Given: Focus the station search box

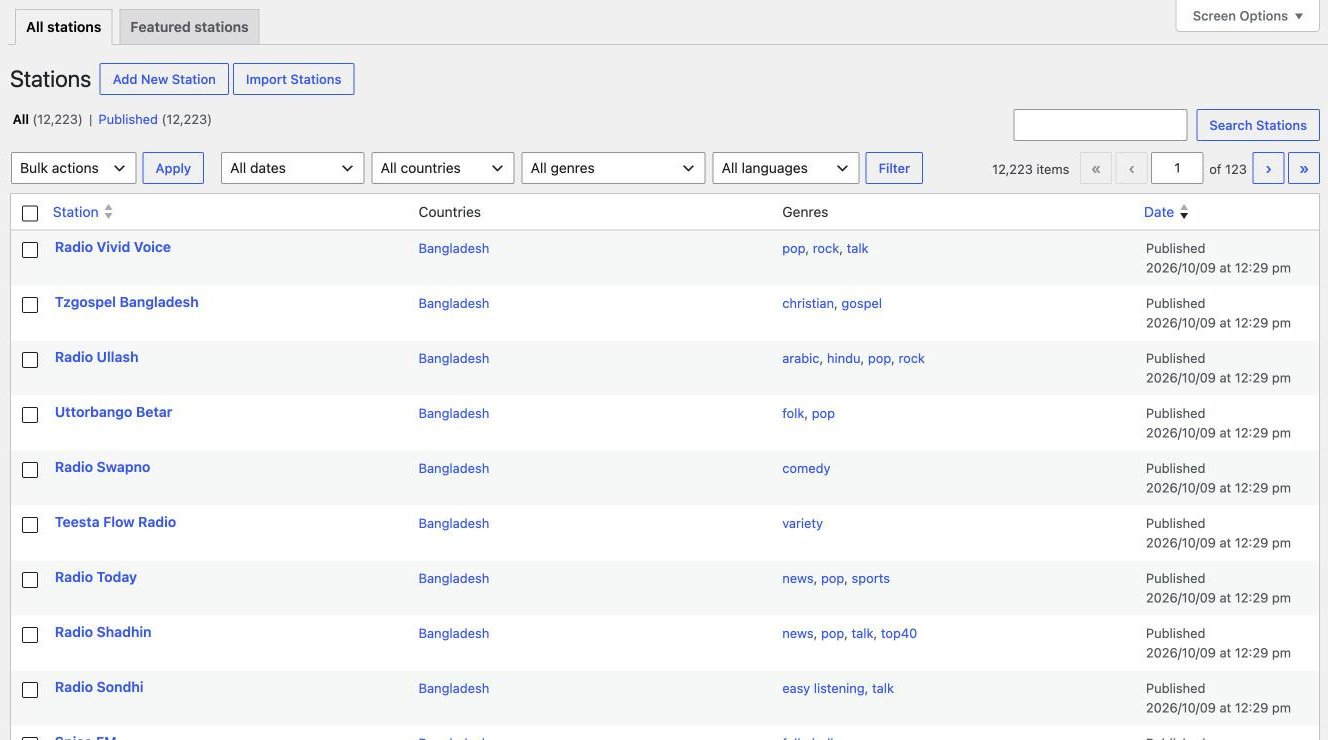Looking at the screenshot, I should tap(1100, 125).
